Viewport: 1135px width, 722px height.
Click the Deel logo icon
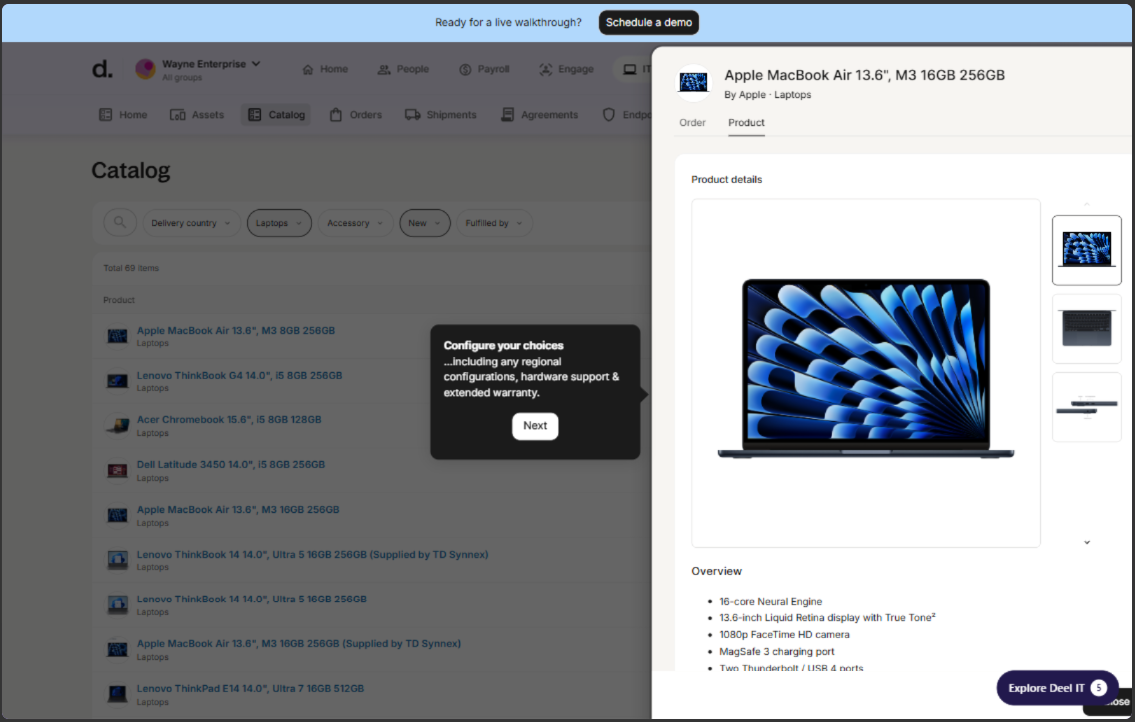coord(102,69)
